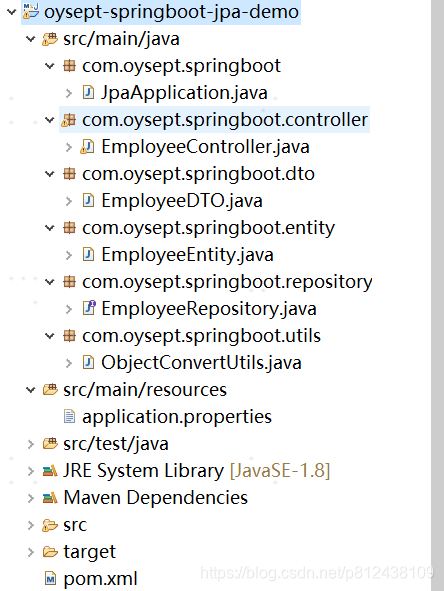Click the src/test/java folder icon
The image size is (444, 591).
click(x=50, y=444)
